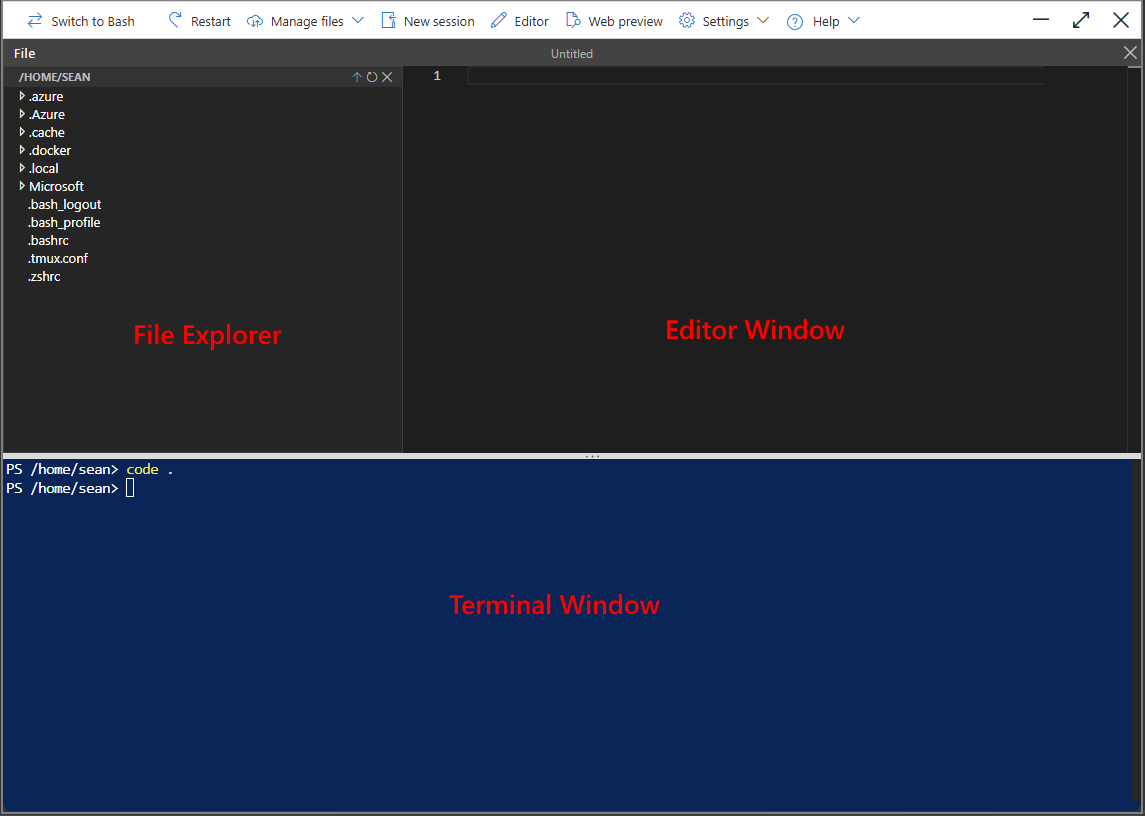Expand the Help dropdown chevron
This screenshot has width=1145, height=816.
(855, 20)
